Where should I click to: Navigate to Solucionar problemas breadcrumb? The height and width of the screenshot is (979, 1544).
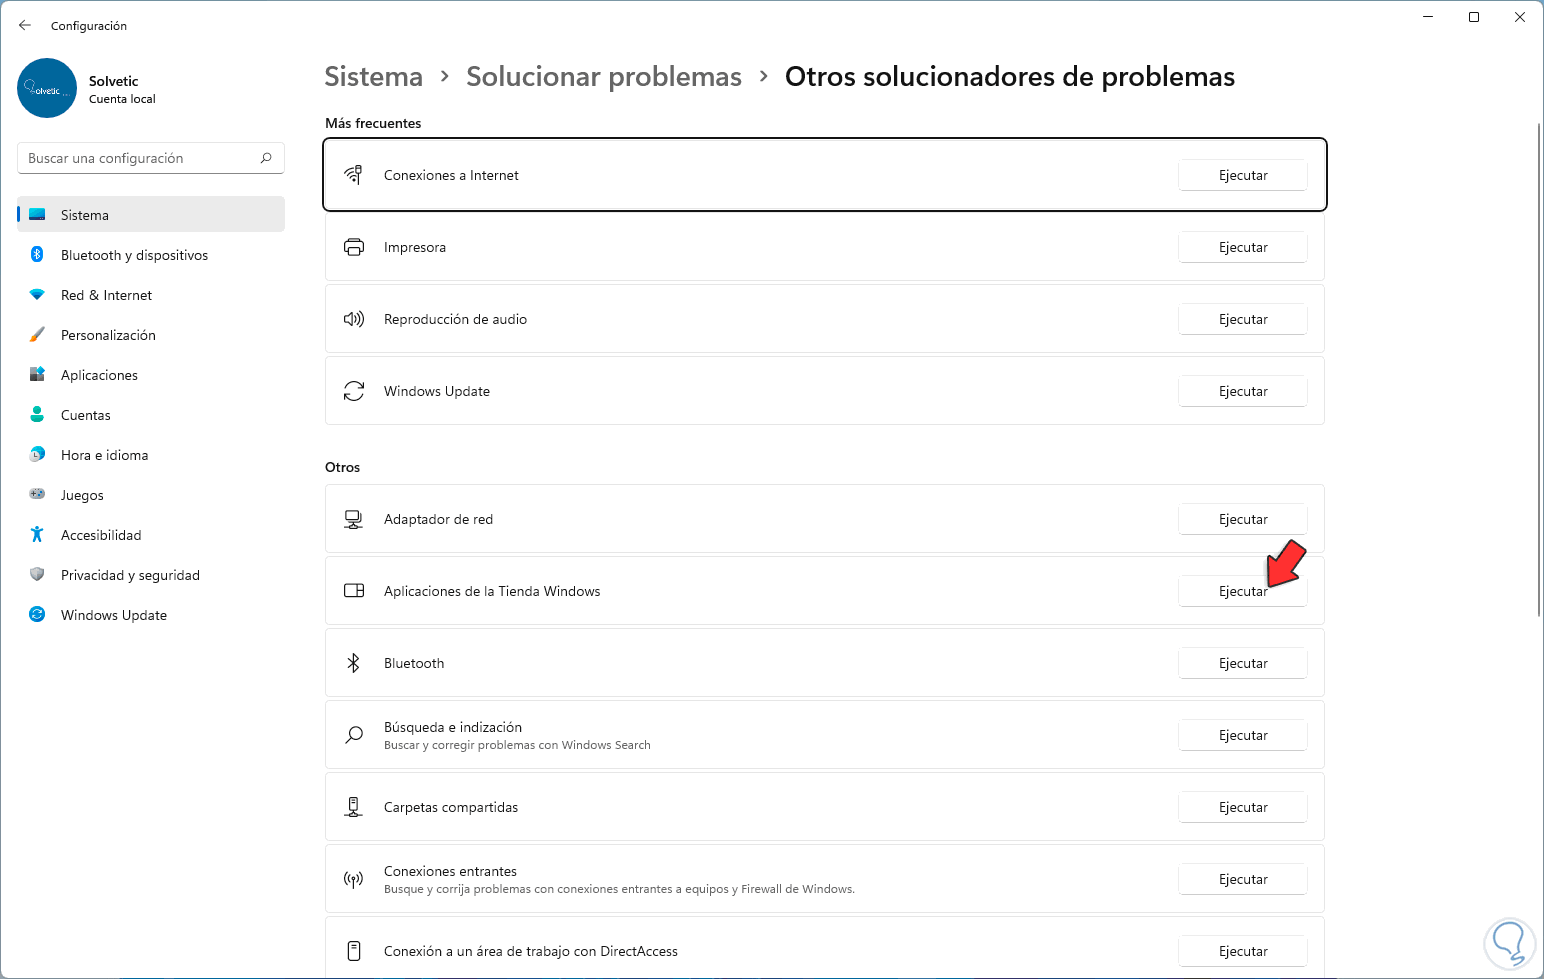pyautogui.click(x=603, y=77)
